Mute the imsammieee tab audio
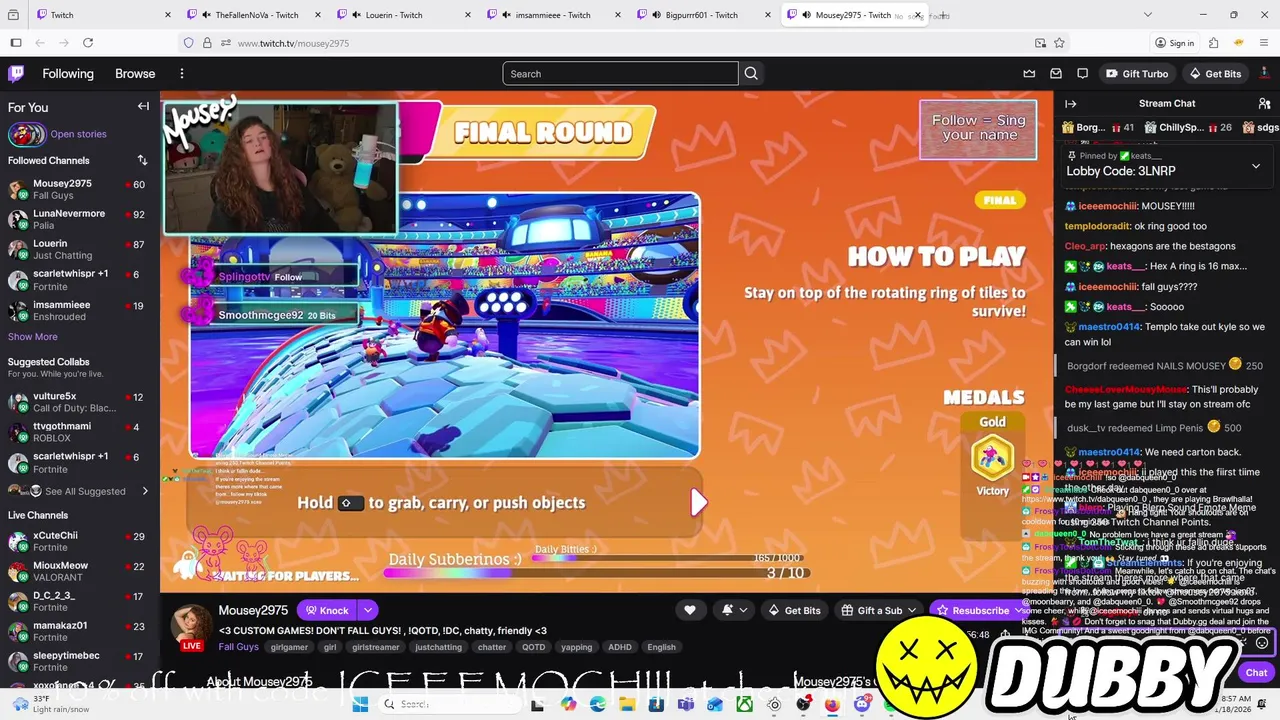The width and height of the screenshot is (1280, 720). click(x=506, y=15)
